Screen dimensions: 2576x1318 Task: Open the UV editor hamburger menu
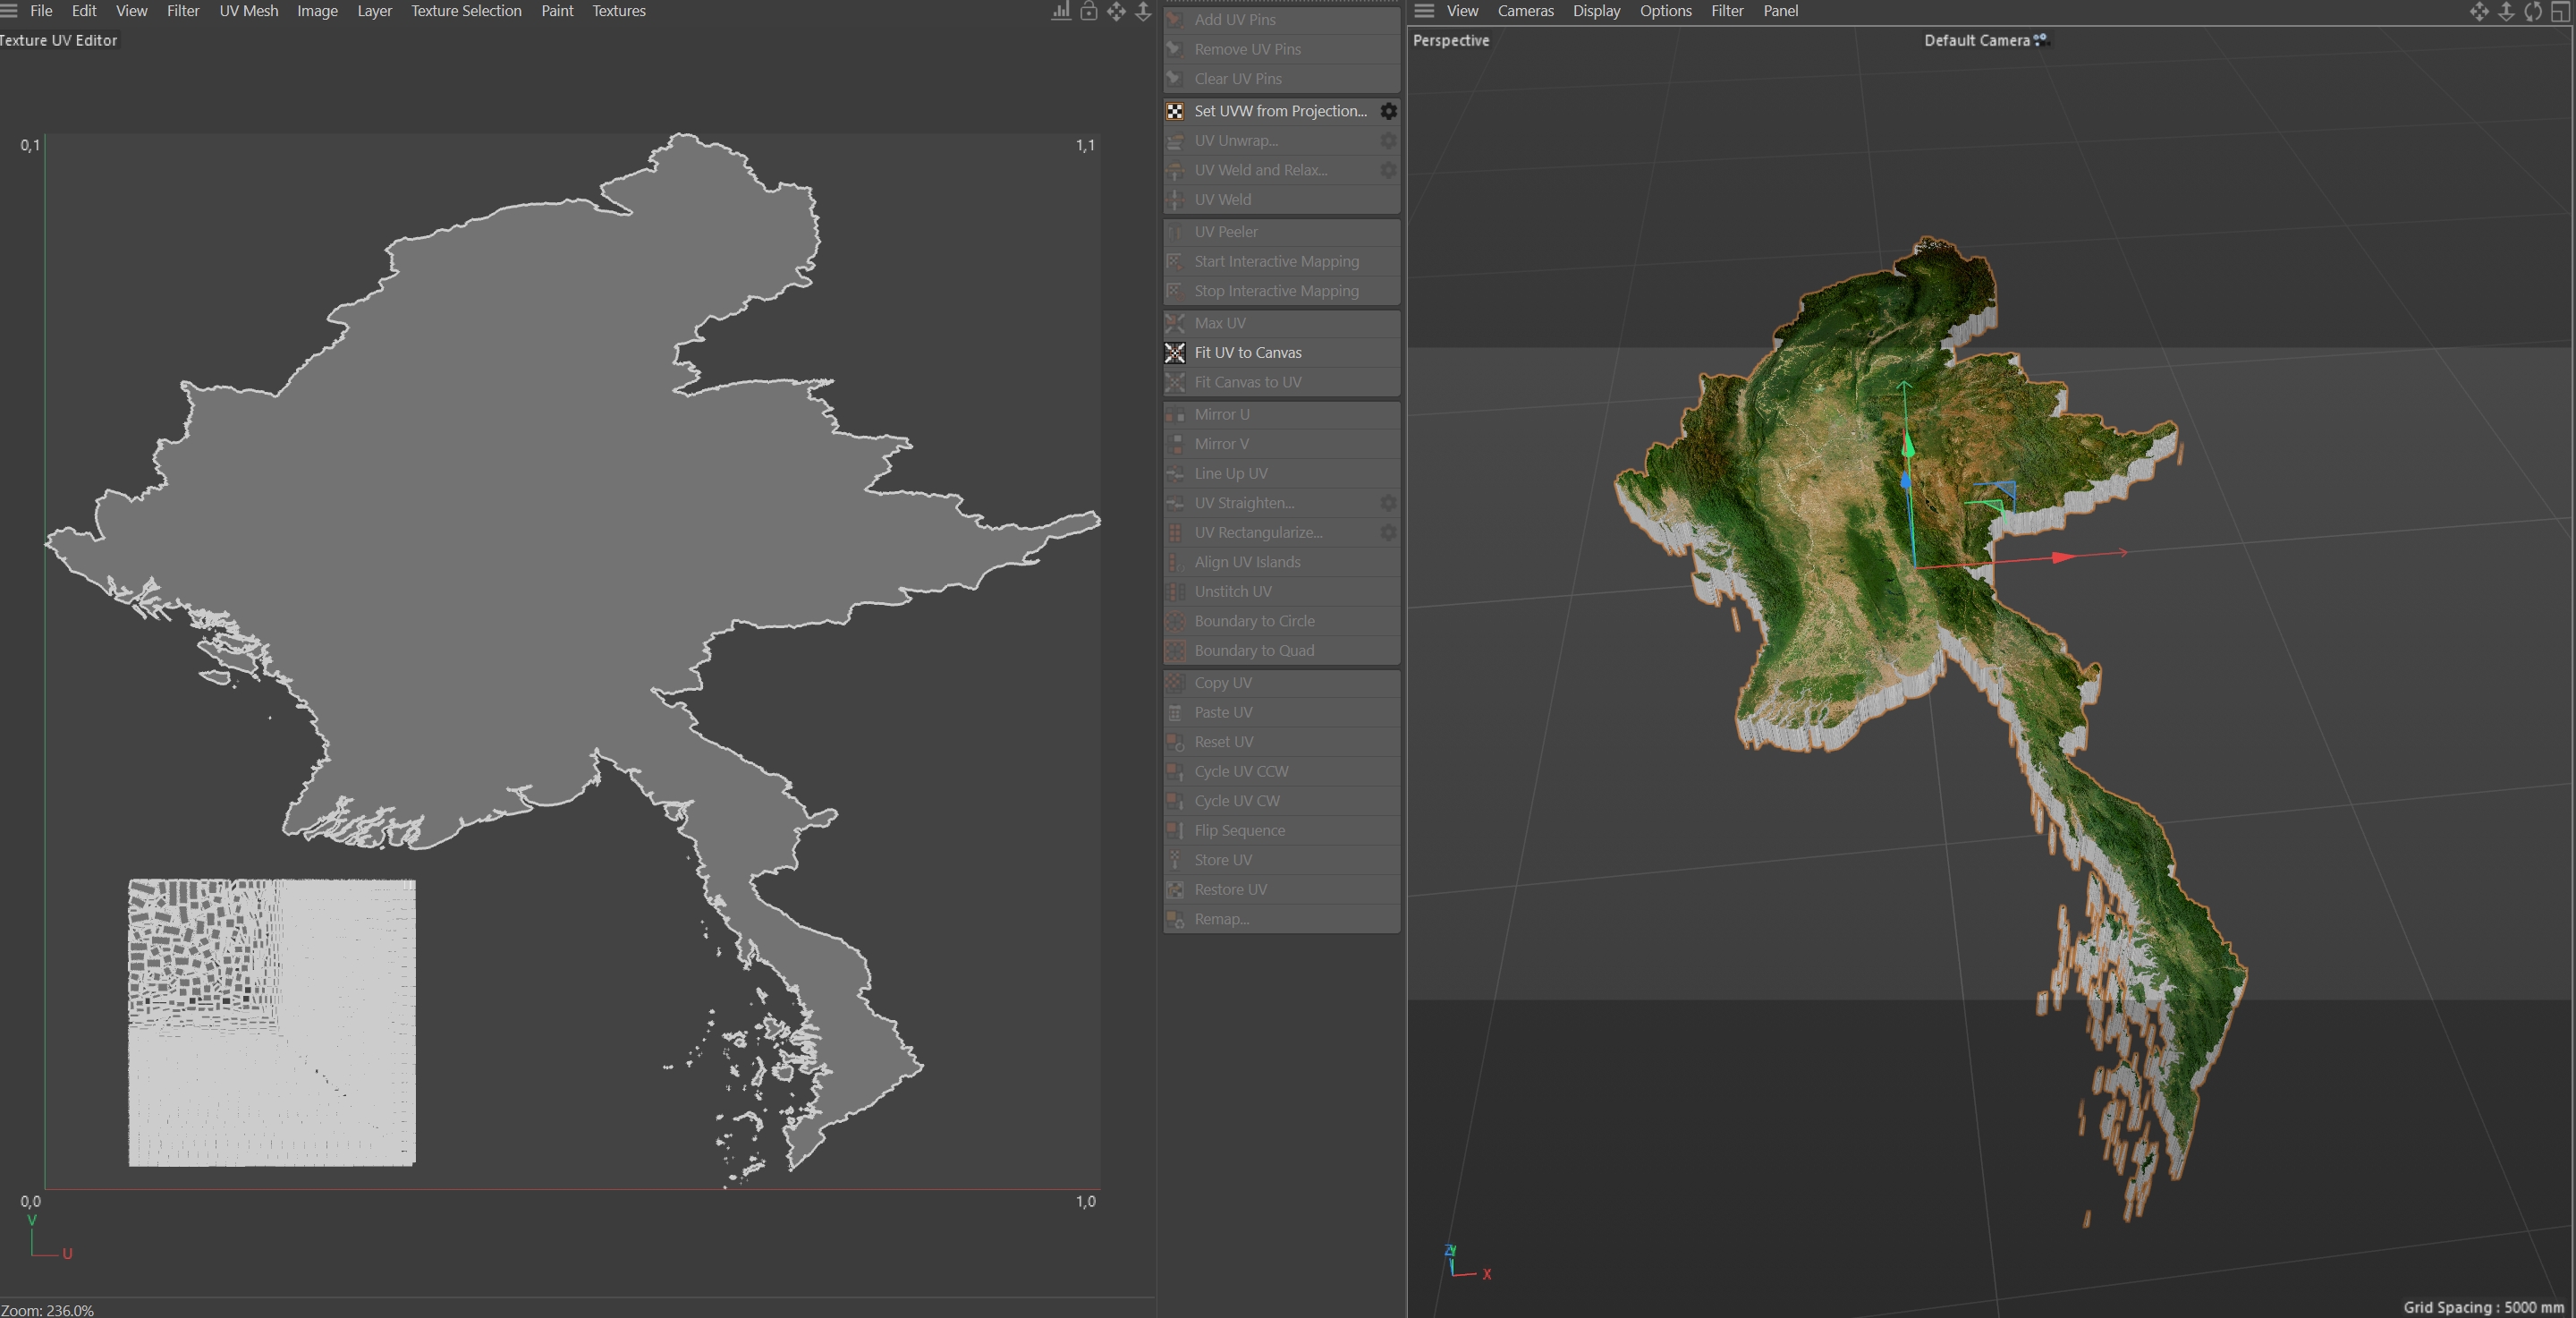coord(9,11)
